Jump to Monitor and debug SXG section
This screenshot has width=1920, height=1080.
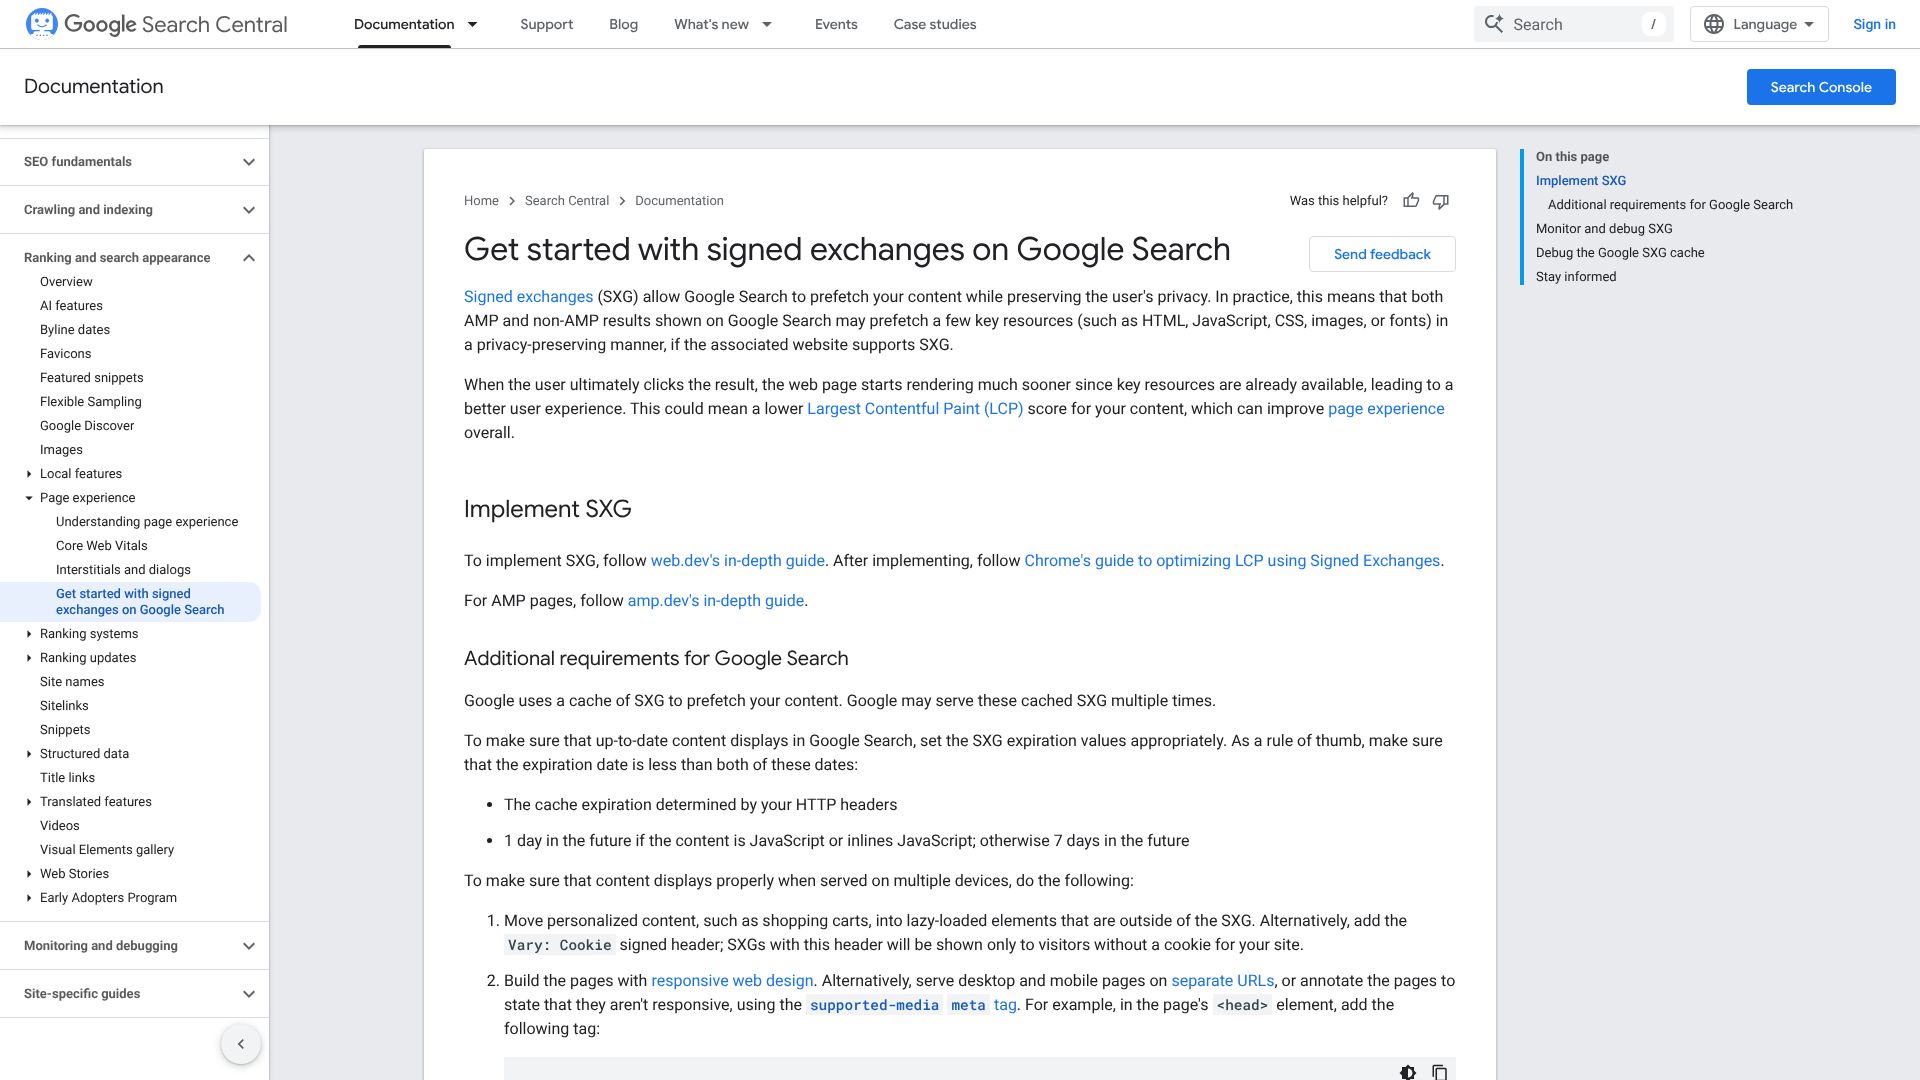pos(1604,229)
